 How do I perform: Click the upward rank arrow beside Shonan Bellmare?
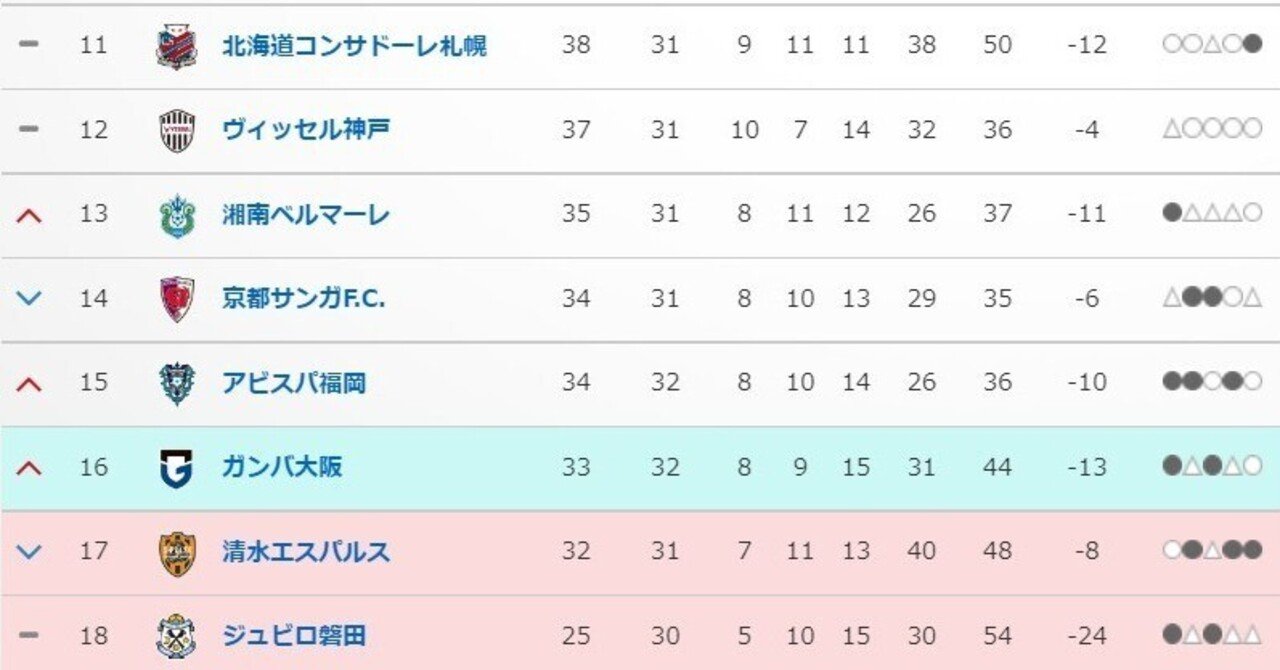point(27,213)
